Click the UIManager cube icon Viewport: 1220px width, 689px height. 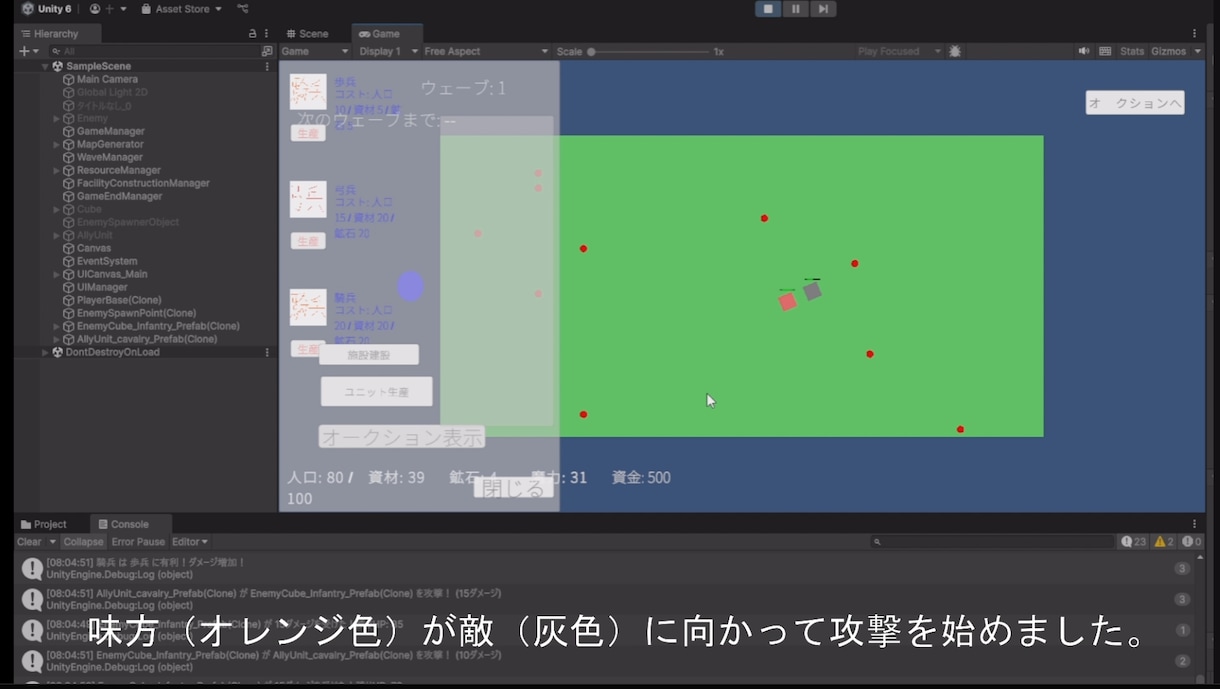coord(69,287)
